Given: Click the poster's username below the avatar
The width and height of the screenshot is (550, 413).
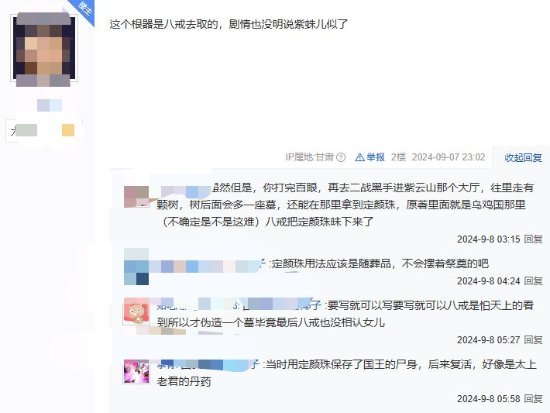Looking at the screenshot, I should 49,105.
